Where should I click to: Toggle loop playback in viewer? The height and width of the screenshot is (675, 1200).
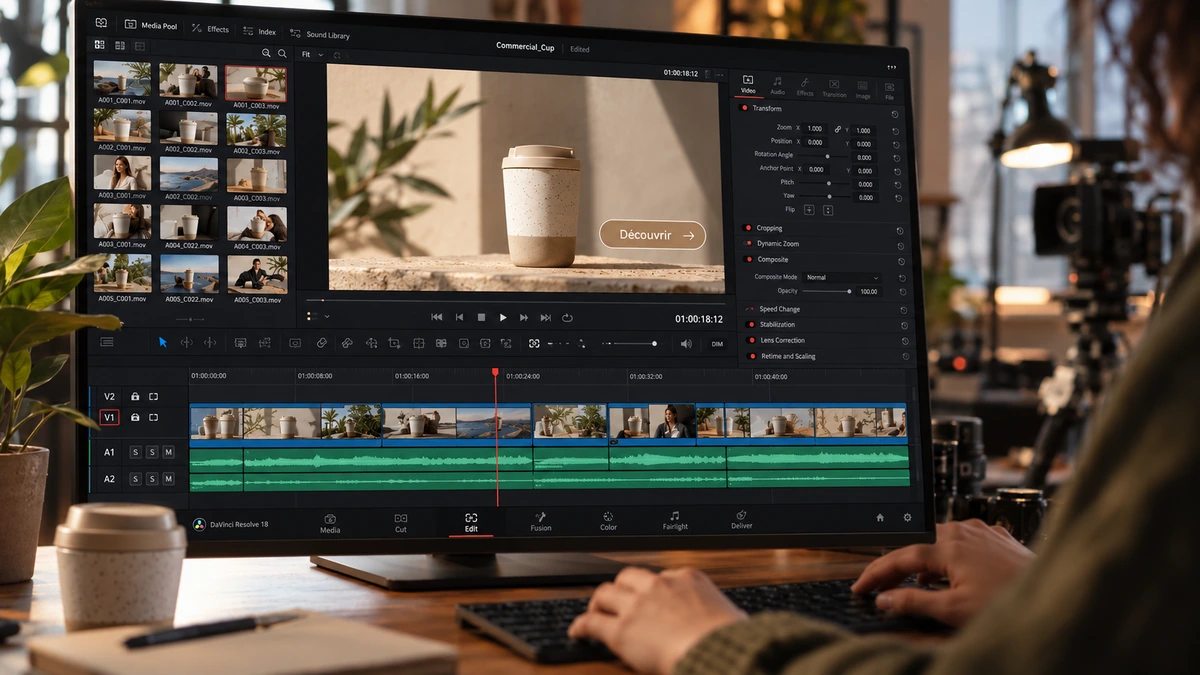(567, 317)
